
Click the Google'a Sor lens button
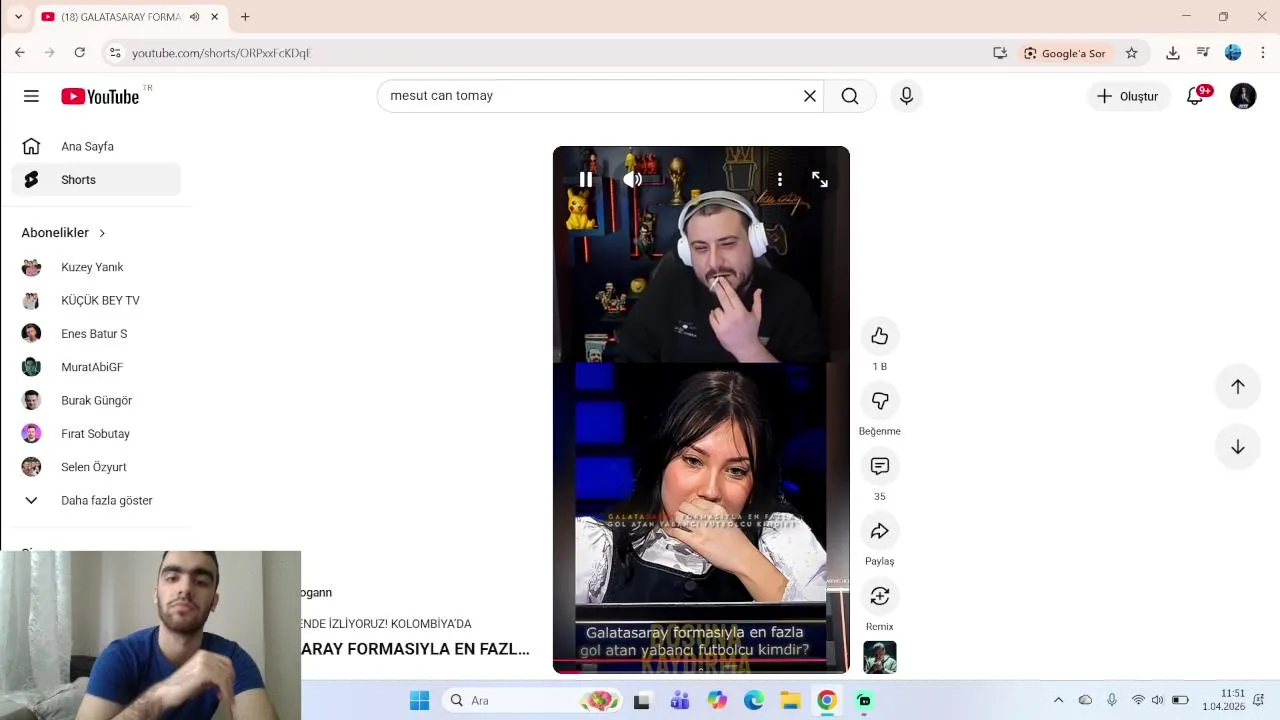pos(1065,53)
